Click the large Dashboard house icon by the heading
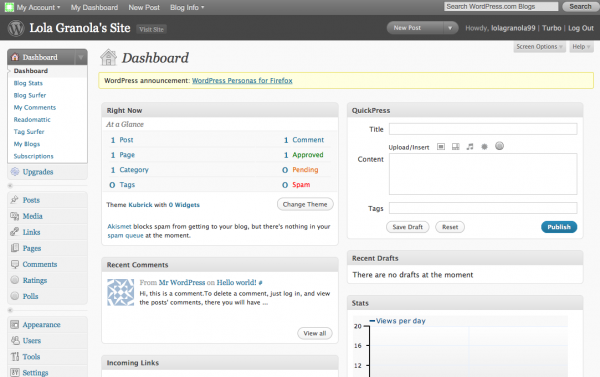 point(108,57)
